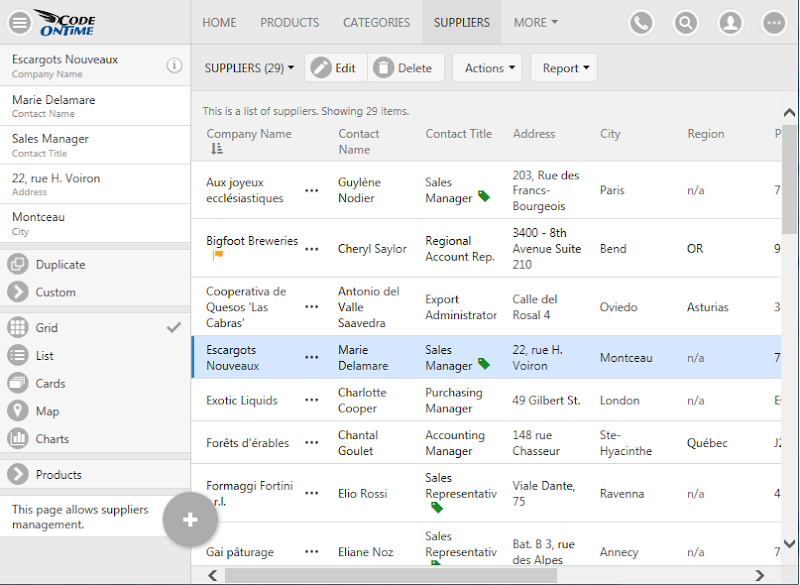Image resolution: width=800 pixels, height=585 pixels.
Task: Open the Report dropdown
Action: pyautogui.click(x=564, y=68)
